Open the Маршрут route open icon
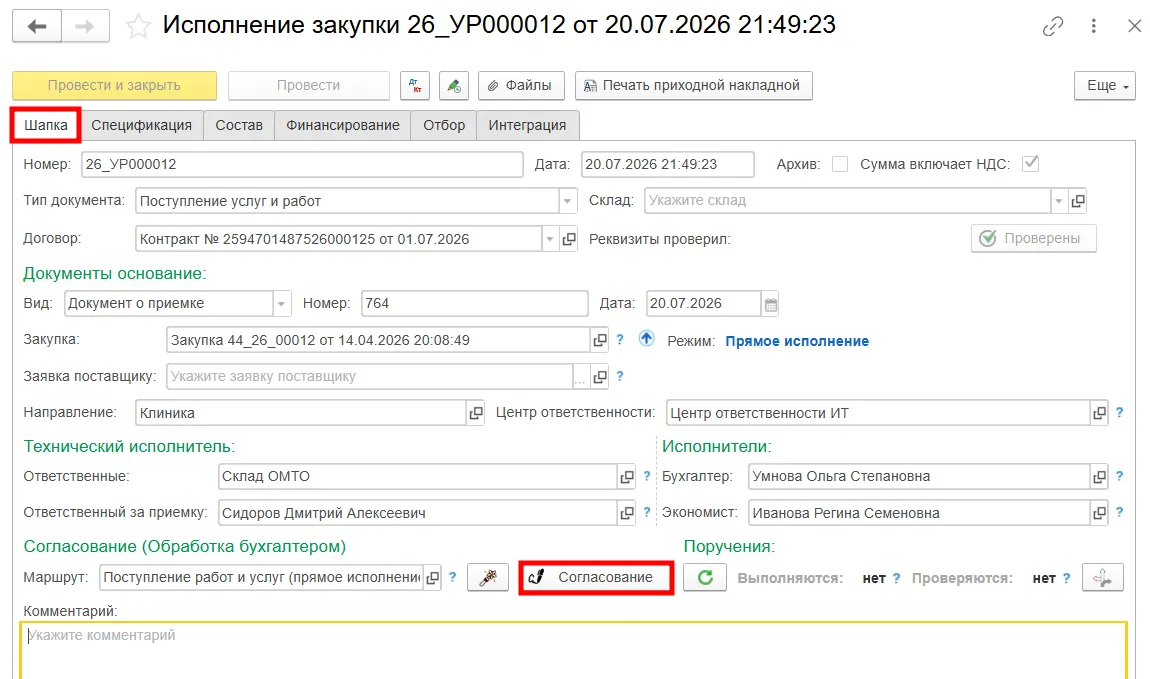The image size is (1150, 679). (x=433, y=578)
